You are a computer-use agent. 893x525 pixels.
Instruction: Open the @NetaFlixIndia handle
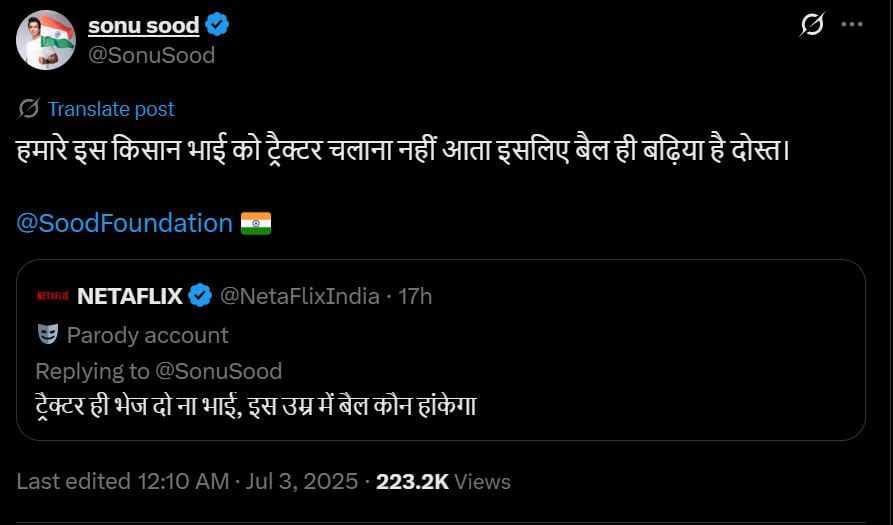[x=299, y=296]
